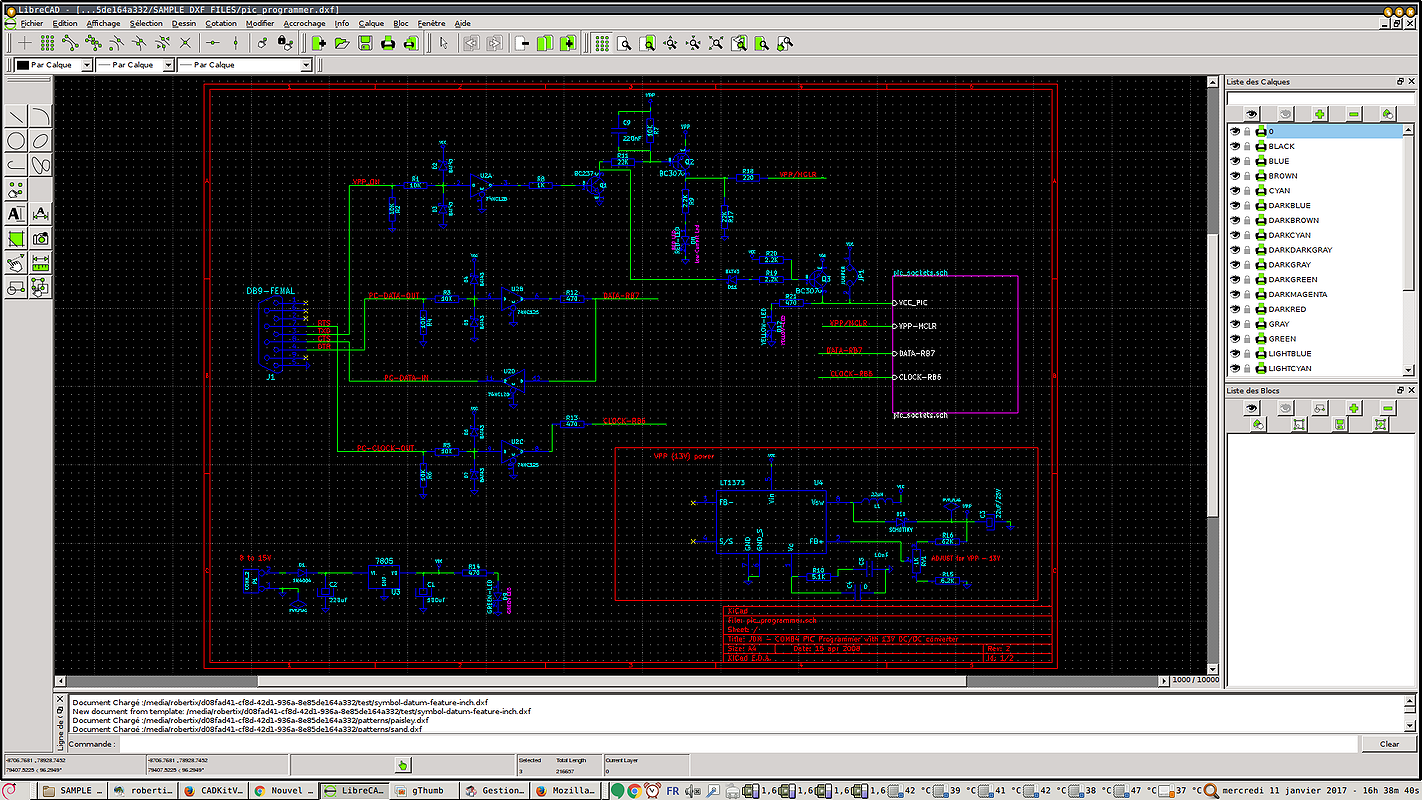
Task: Select the Ellipse drawing tool
Action: [x=40, y=140]
